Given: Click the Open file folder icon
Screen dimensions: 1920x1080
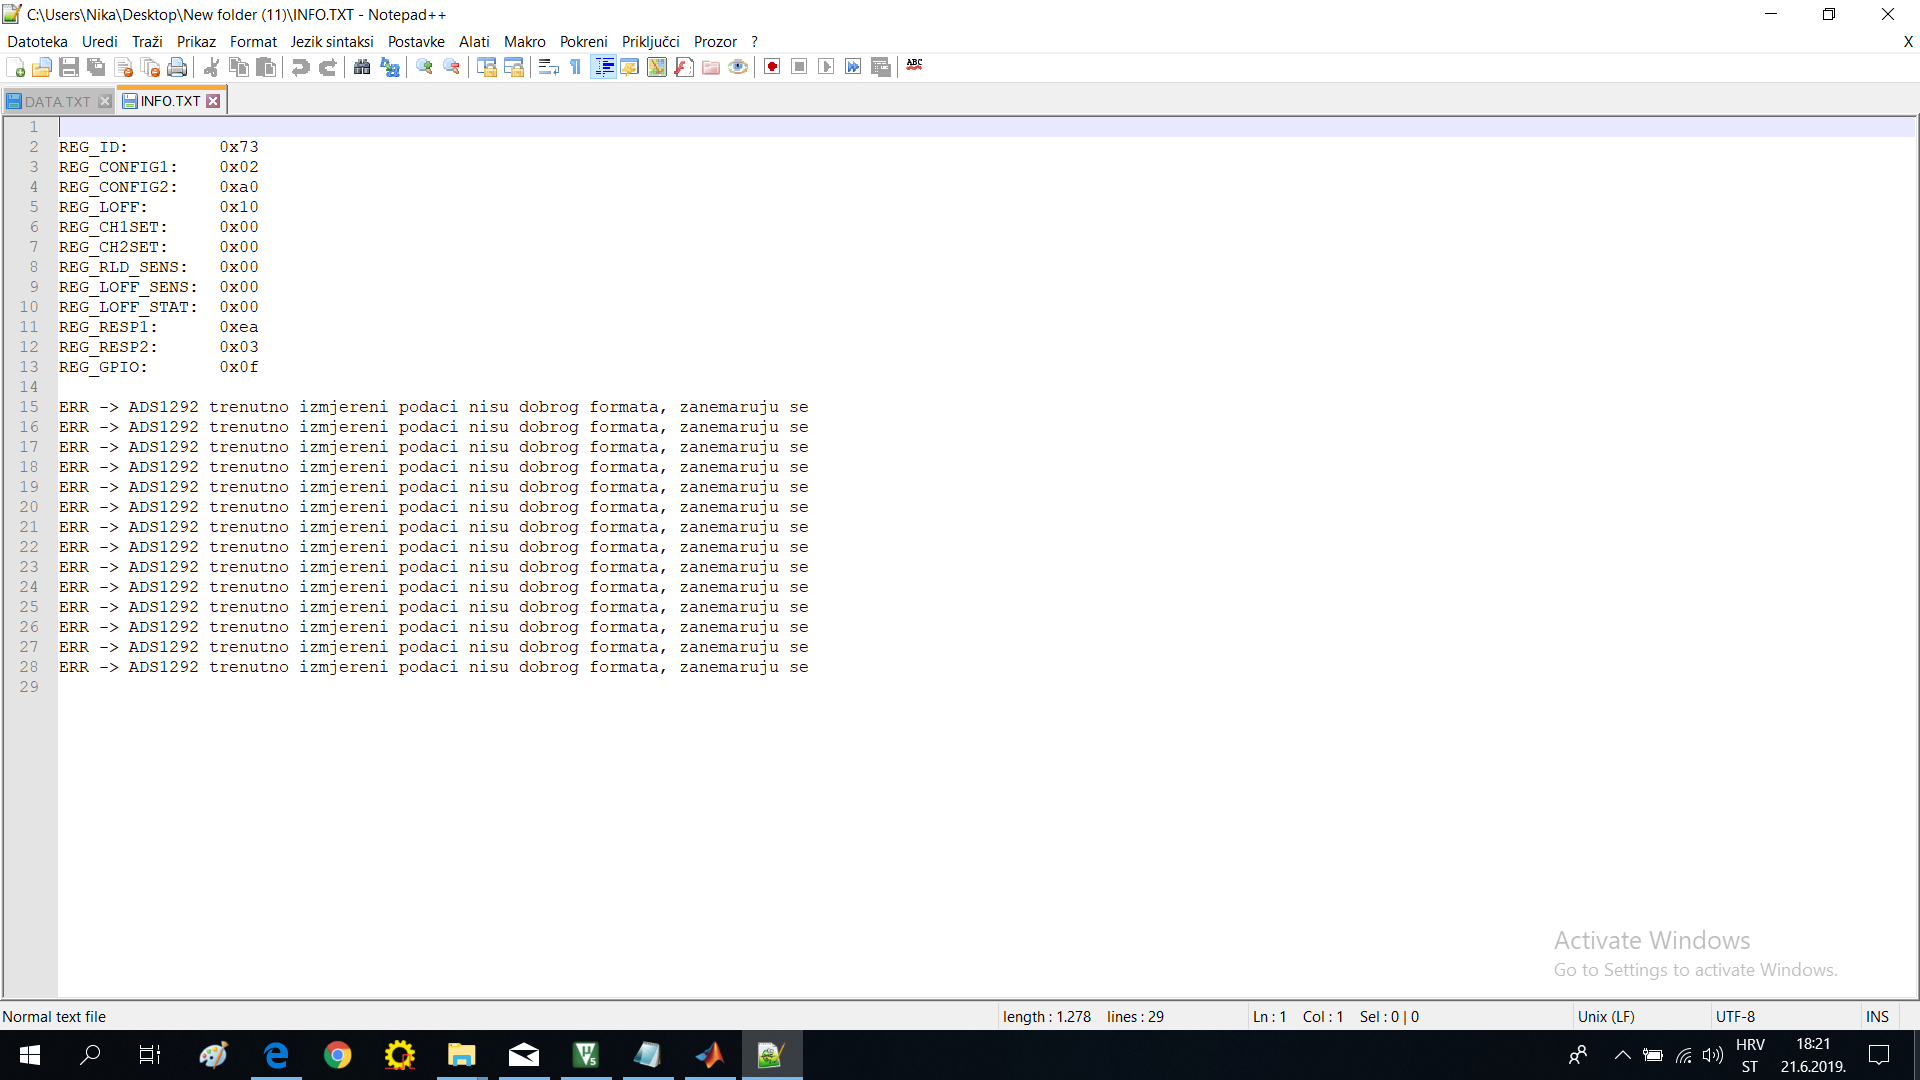Looking at the screenshot, I should coord(42,67).
